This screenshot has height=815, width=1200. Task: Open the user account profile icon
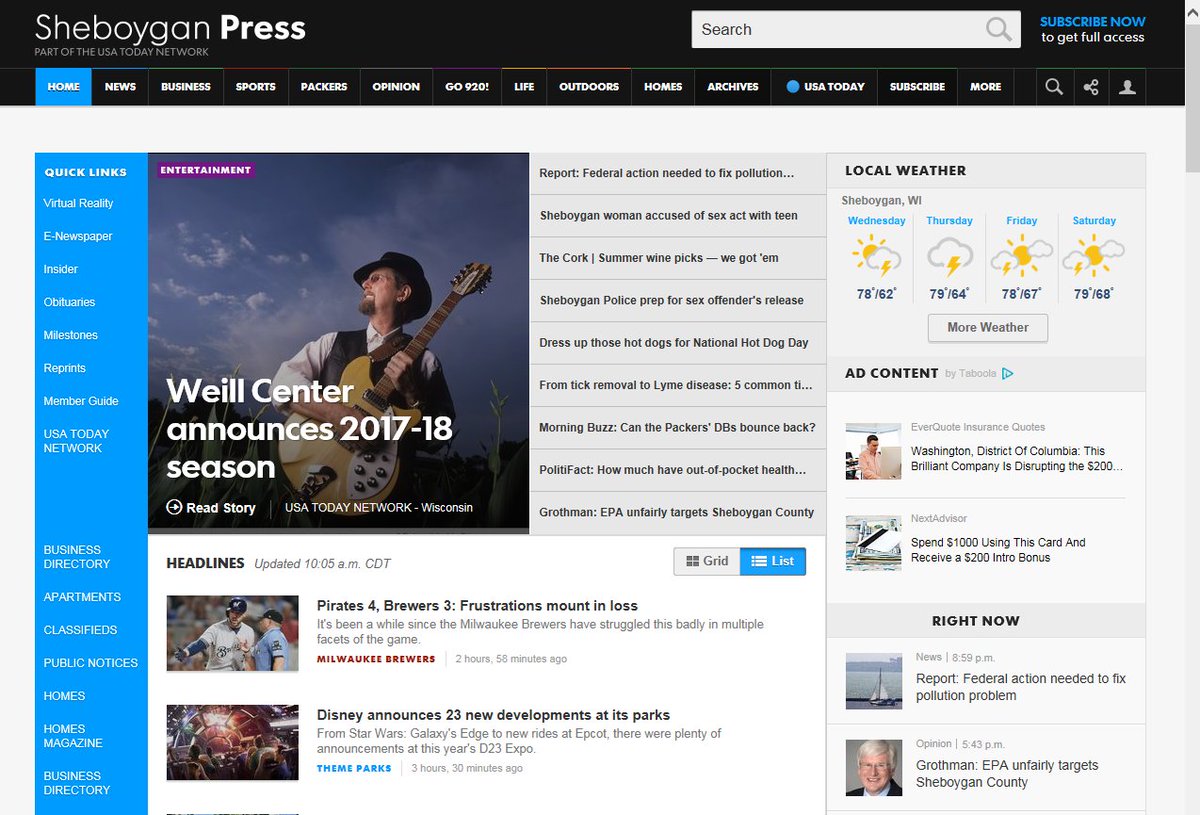click(x=1128, y=87)
